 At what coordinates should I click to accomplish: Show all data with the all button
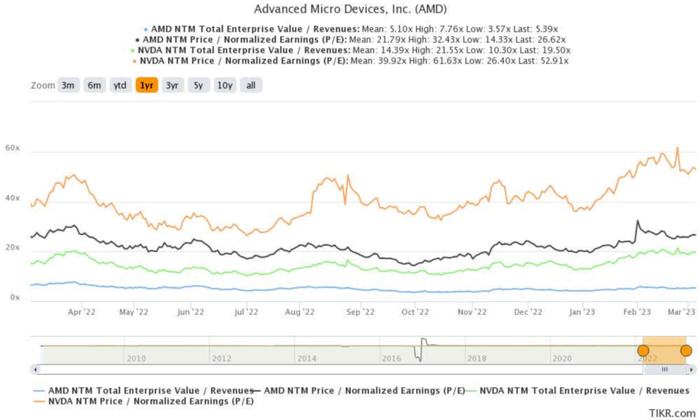251,86
